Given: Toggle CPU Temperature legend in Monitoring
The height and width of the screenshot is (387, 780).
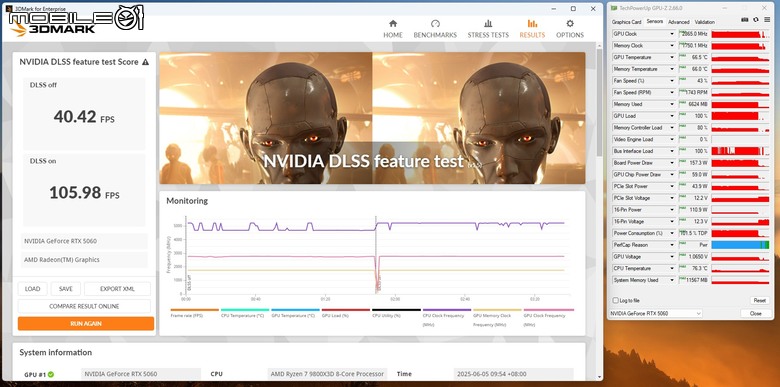Looking at the screenshot, I should point(245,313).
